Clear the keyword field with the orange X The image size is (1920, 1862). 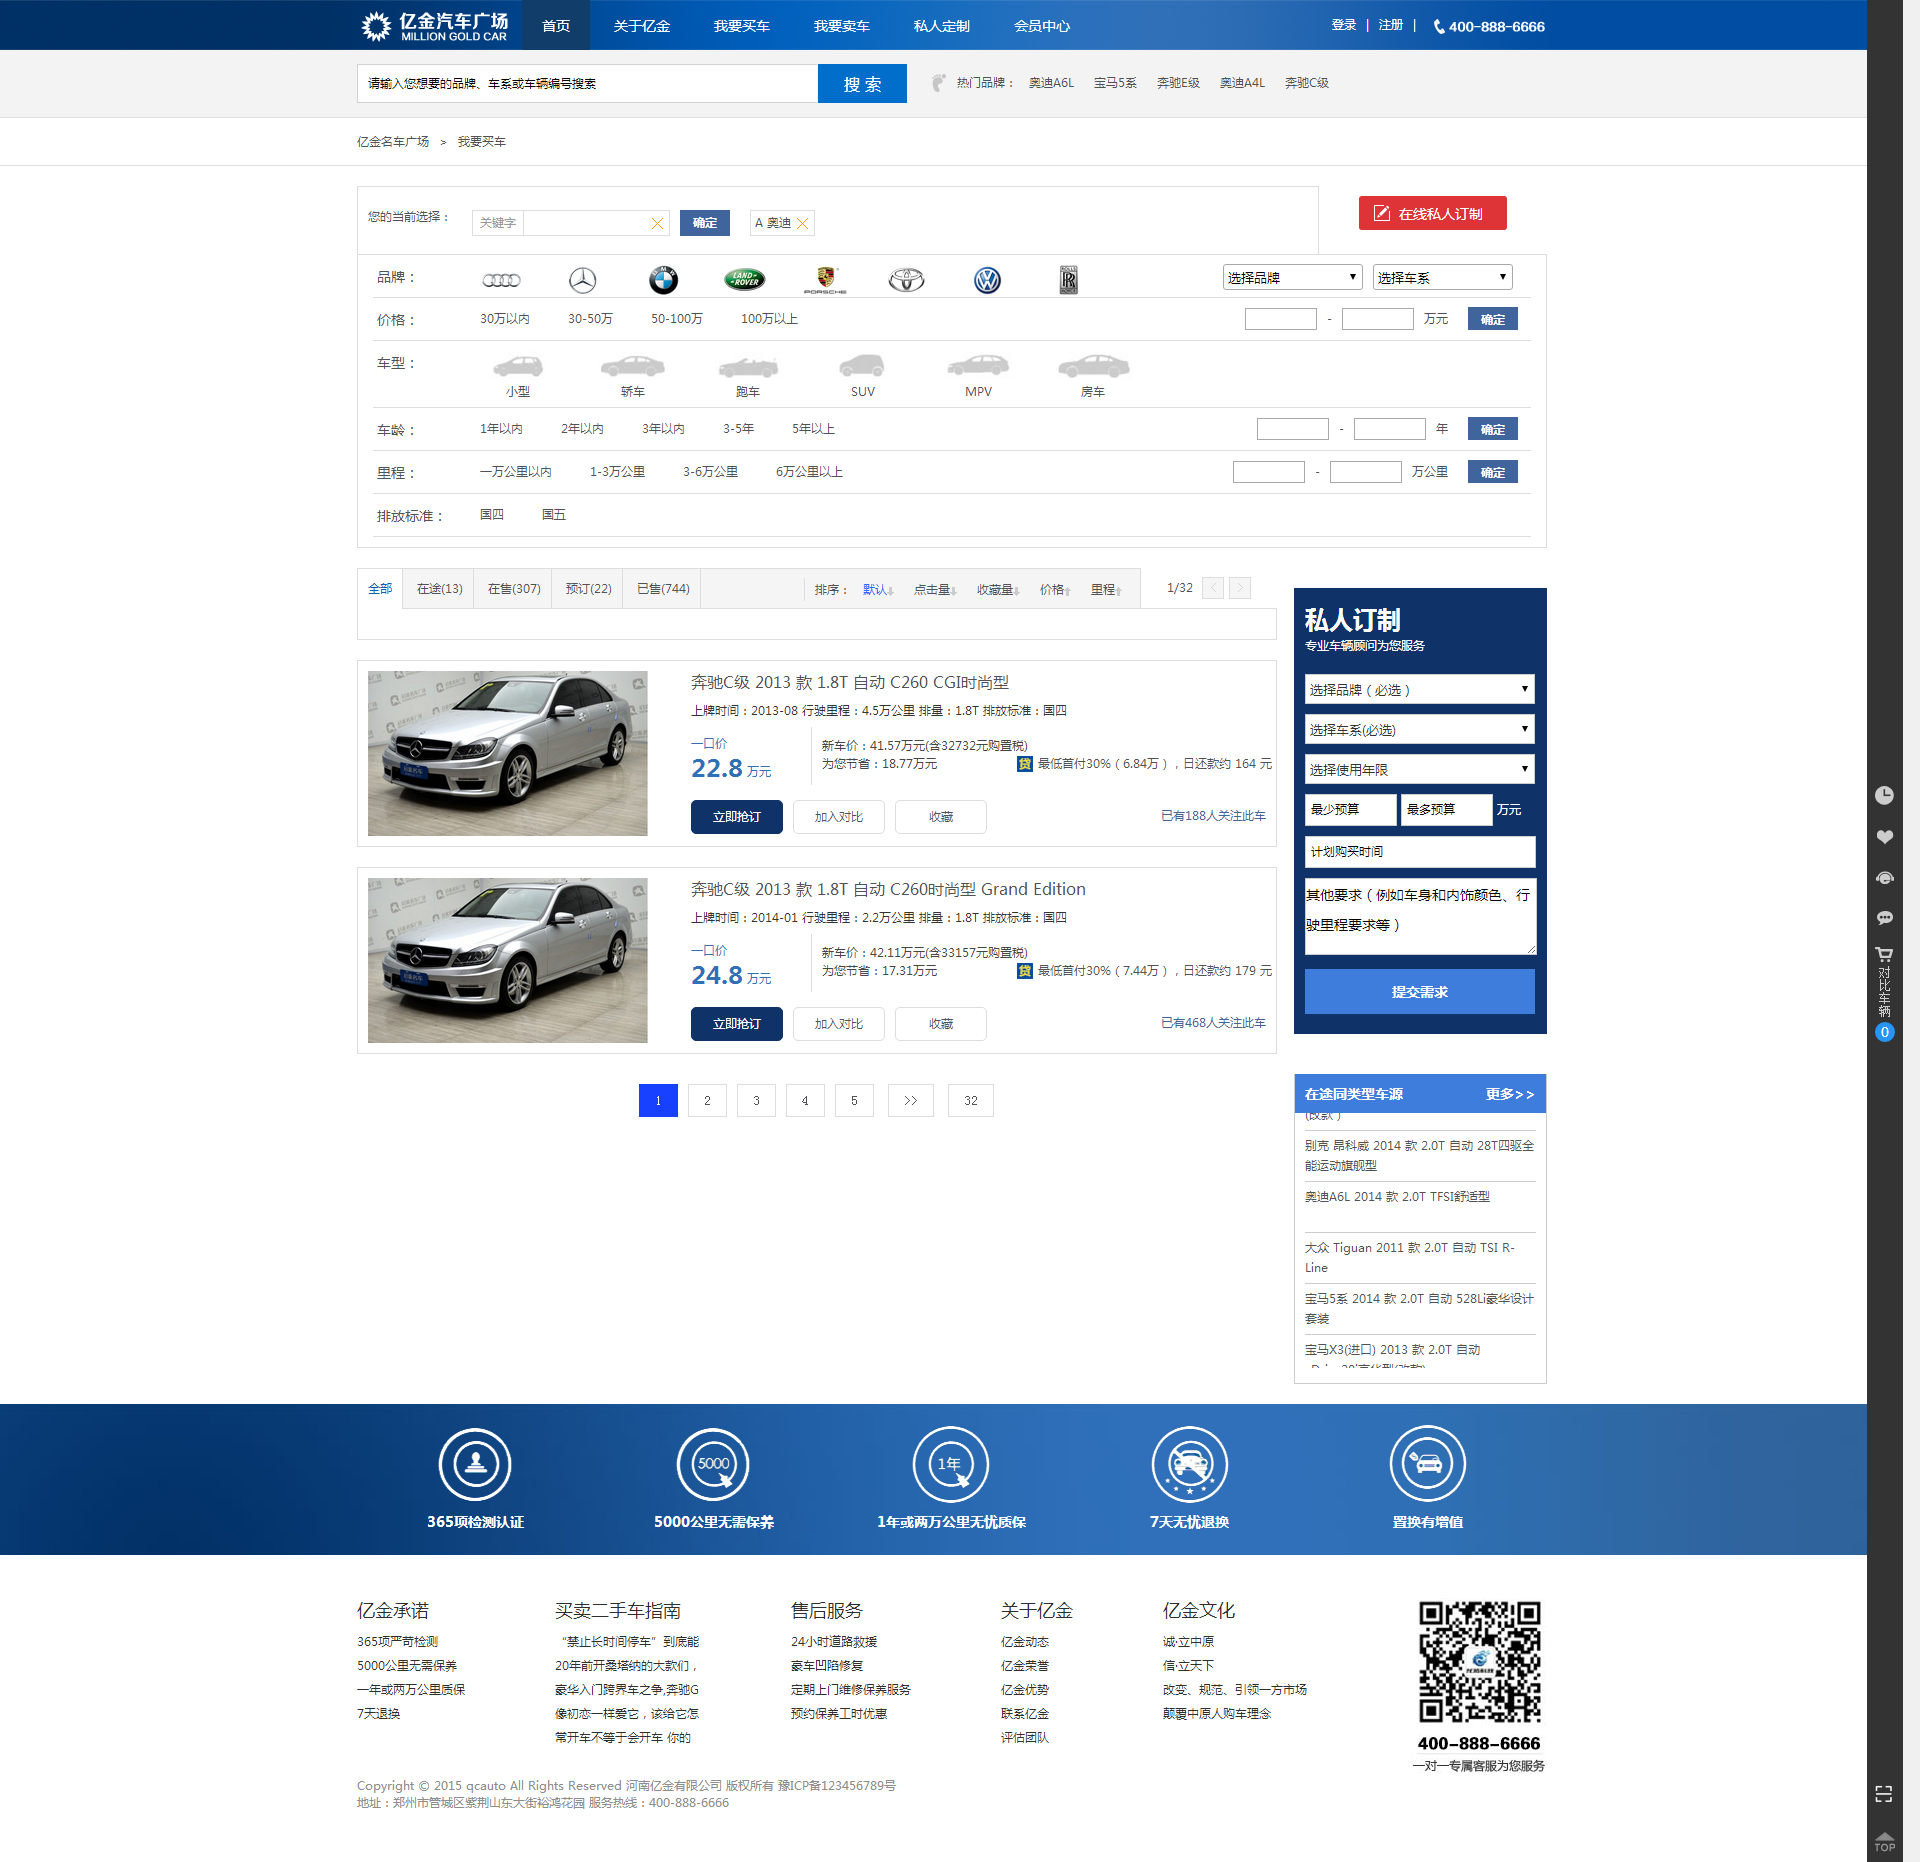(x=657, y=223)
